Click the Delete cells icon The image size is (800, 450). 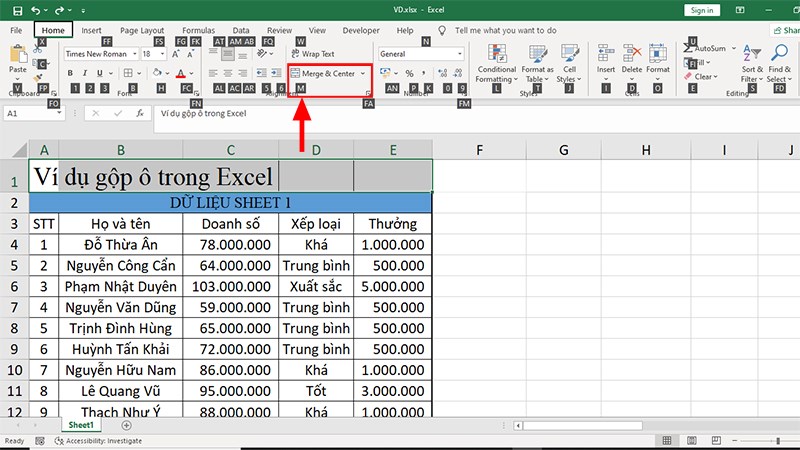[x=632, y=53]
